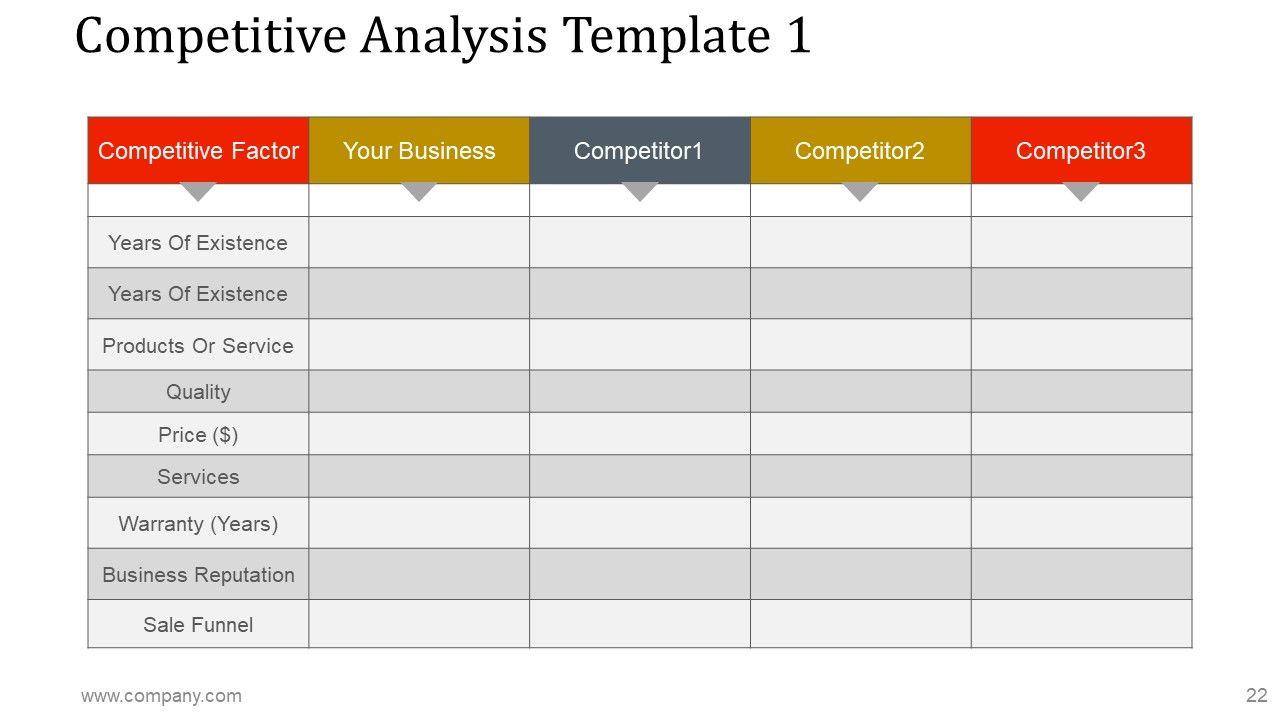This screenshot has width=1280, height=720.
Task: Select the Warranty (Years) row label
Action: coord(198,524)
